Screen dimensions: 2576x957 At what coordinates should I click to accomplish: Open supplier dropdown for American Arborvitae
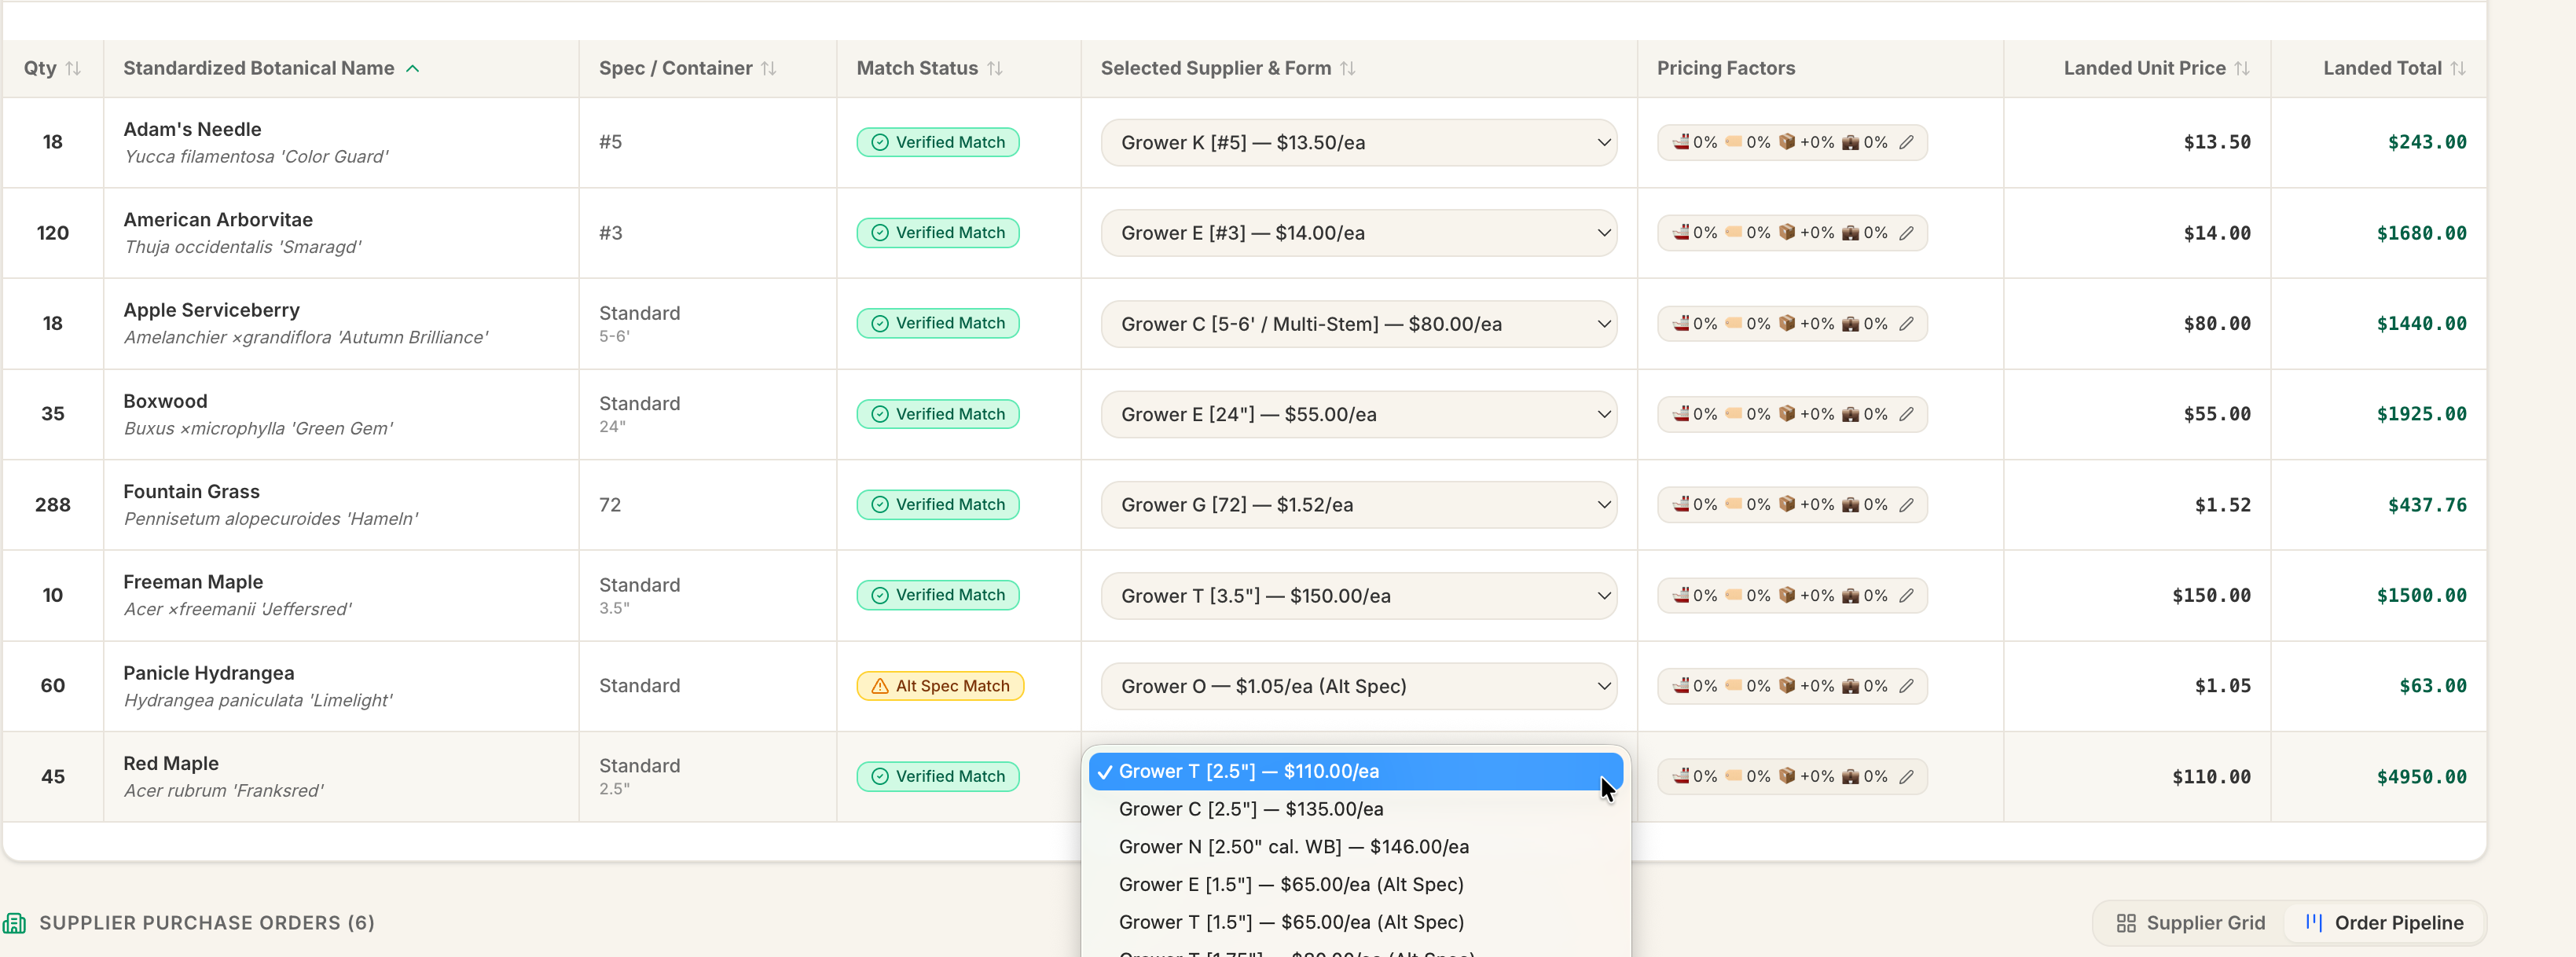pyautogui.click(x=1358, y=233)
